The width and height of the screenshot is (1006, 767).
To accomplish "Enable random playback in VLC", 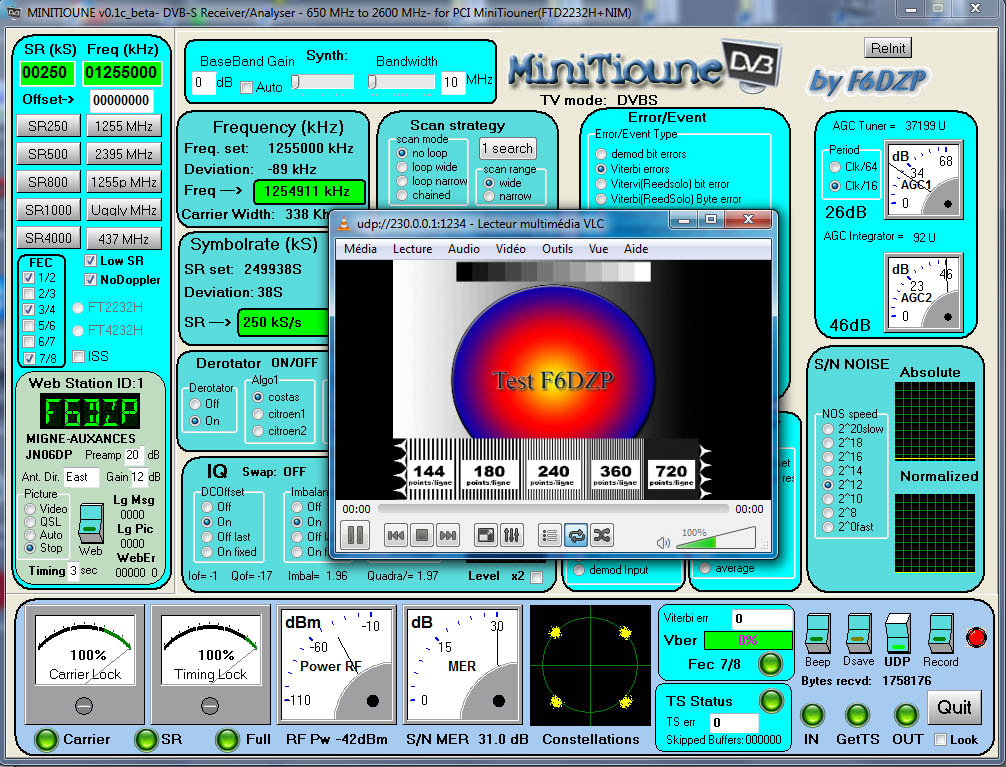I will pos(602,535).
